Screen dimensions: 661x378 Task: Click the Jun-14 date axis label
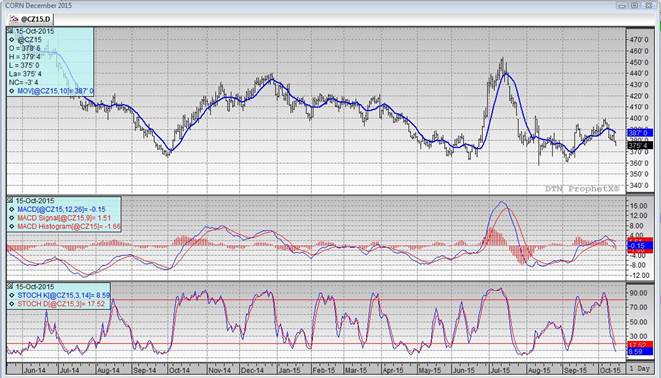(x=35, y=370)
